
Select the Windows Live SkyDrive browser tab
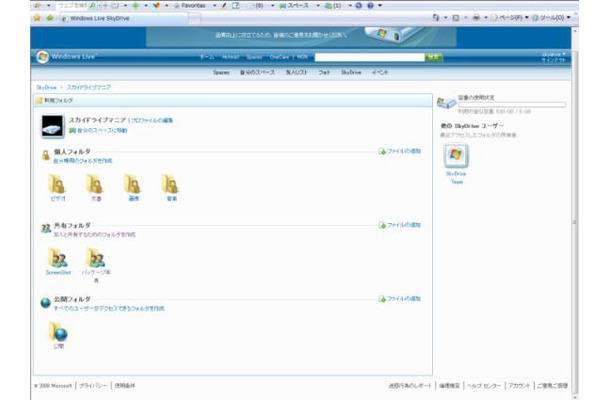point(124,18)
